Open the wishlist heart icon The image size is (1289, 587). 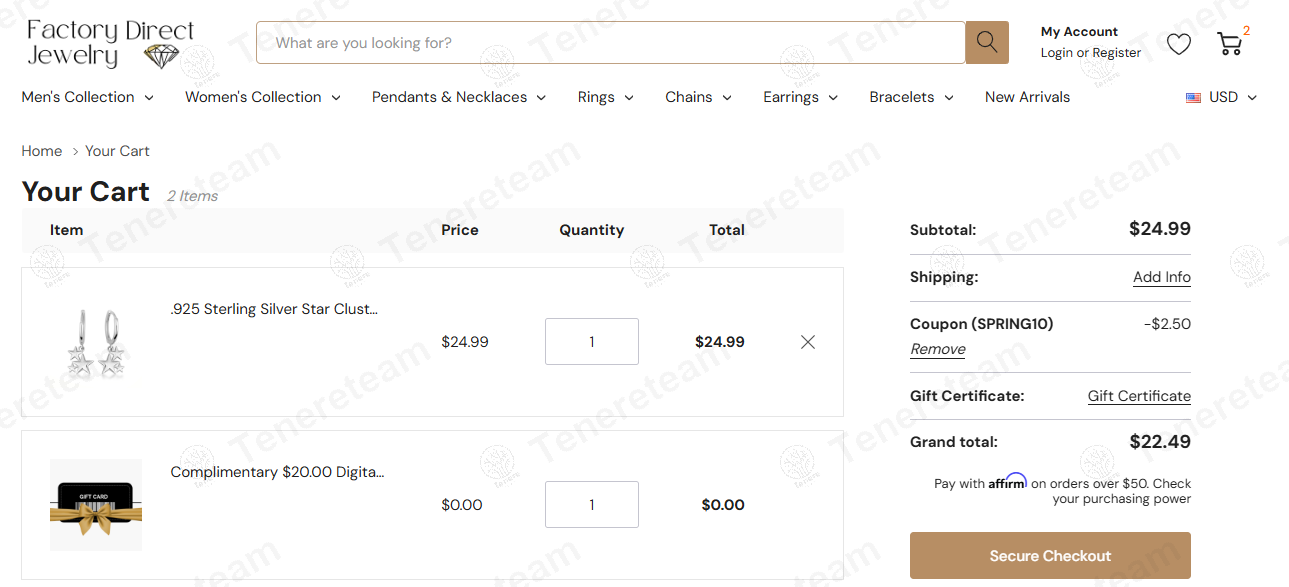[x=1179, y=43]
